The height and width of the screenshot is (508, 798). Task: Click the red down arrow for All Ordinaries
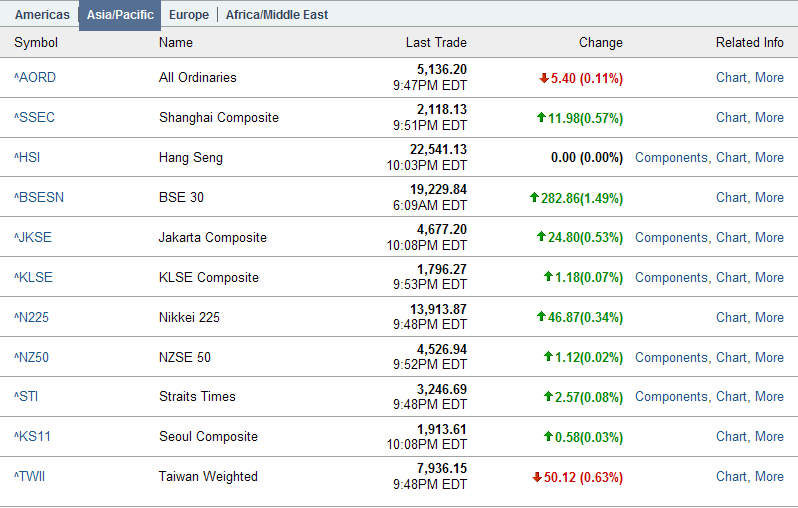pos(544,78)
